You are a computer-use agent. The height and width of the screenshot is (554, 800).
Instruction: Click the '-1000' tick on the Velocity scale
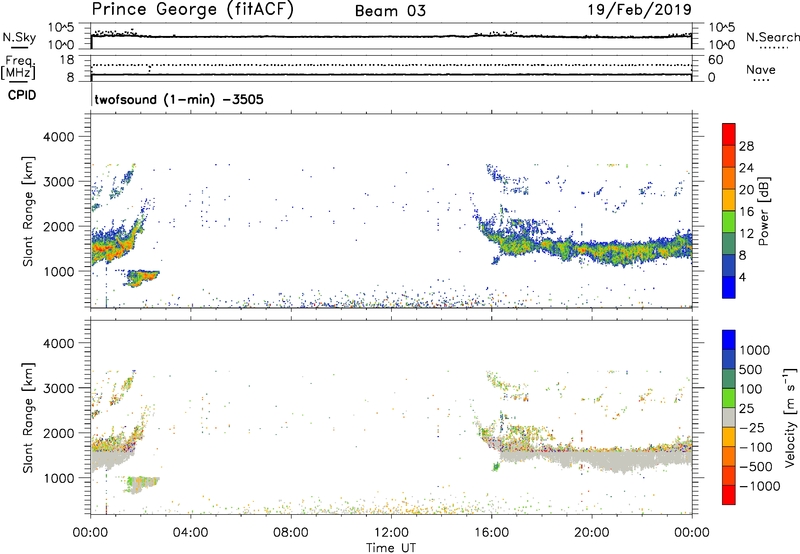point(760,486)
